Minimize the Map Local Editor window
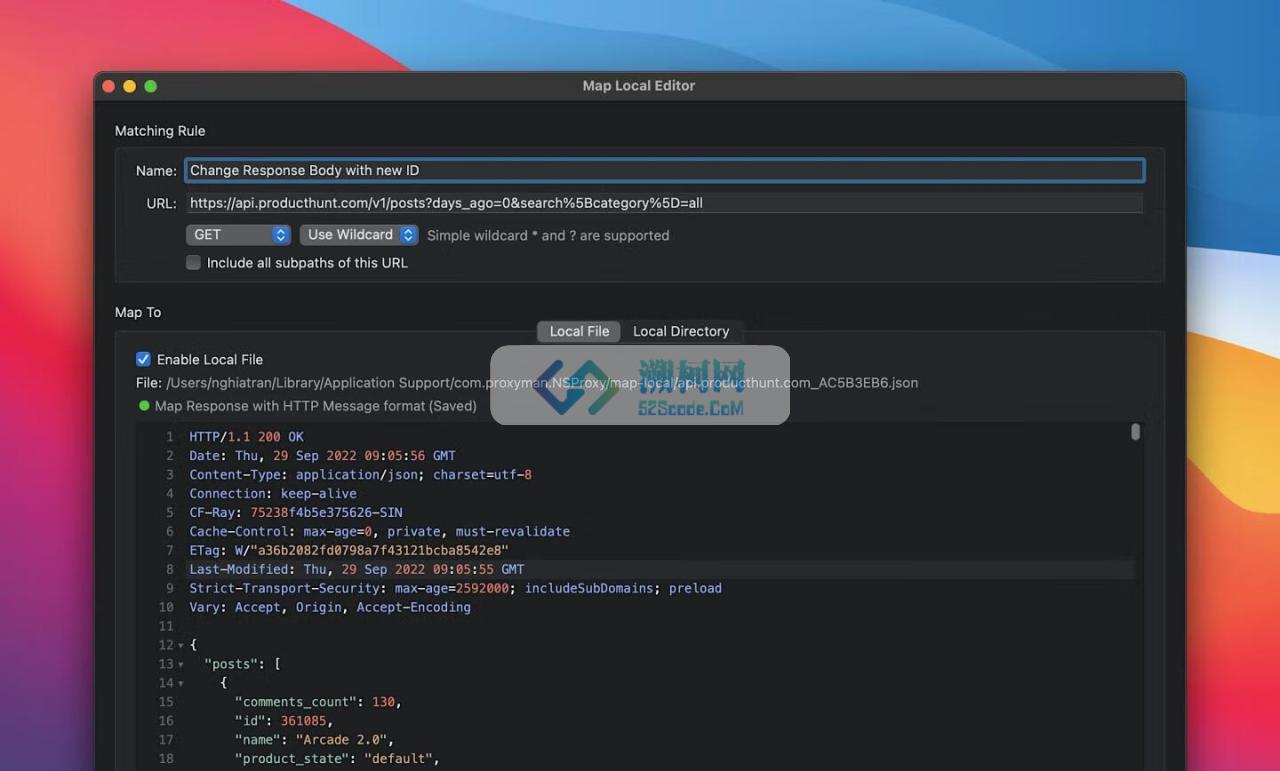Viewport: 1280px width, 771px height. [x=130, y=86]
